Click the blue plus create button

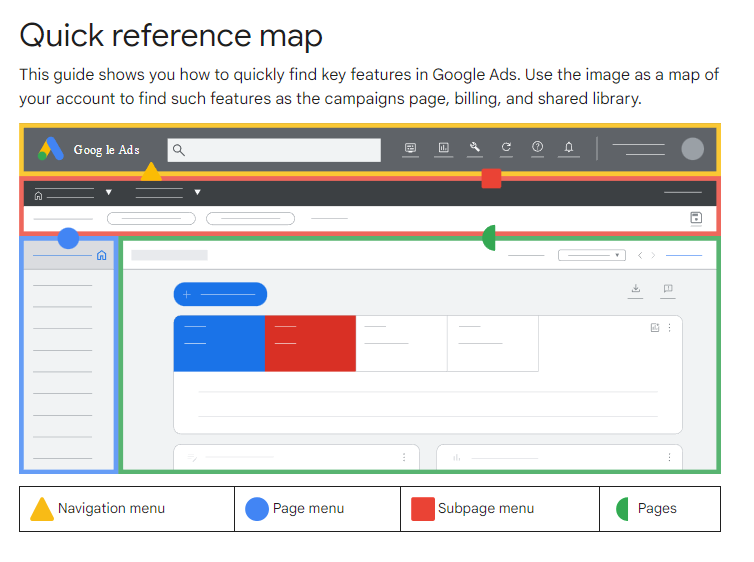(x=220, y=294)
